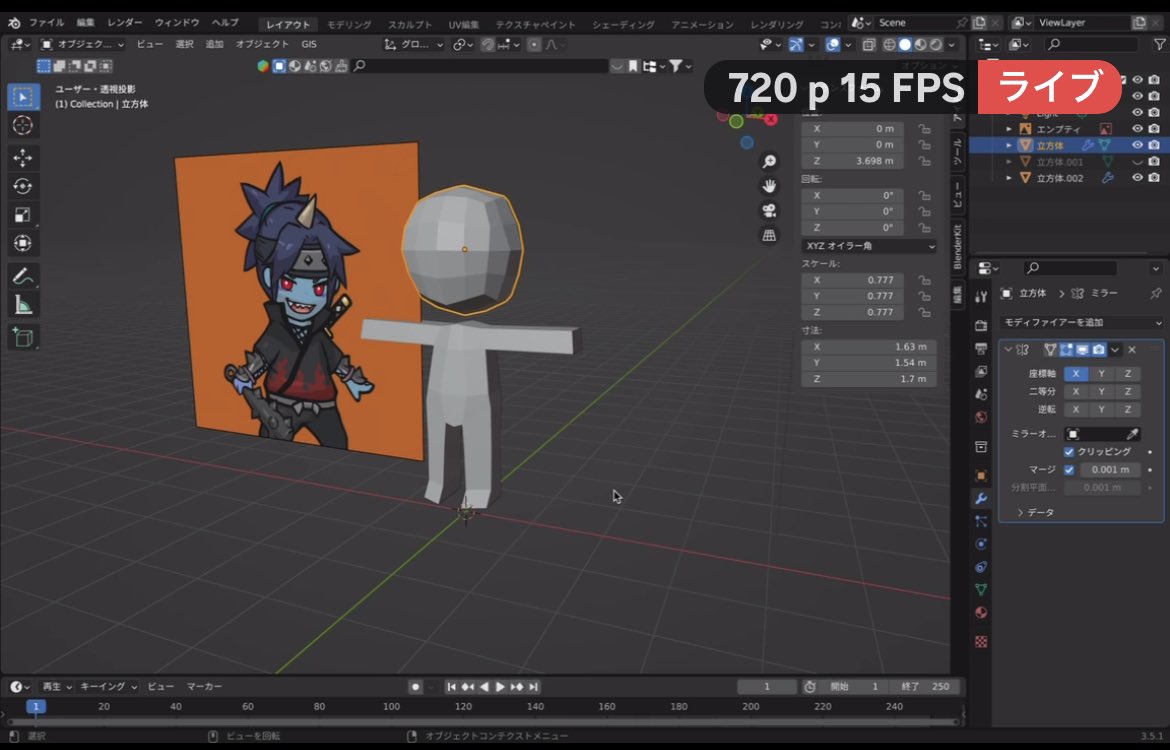This screenshot has width=1170, height=750.
Task: Open the GIS menu in viewport header
Action: coord(309,45)
